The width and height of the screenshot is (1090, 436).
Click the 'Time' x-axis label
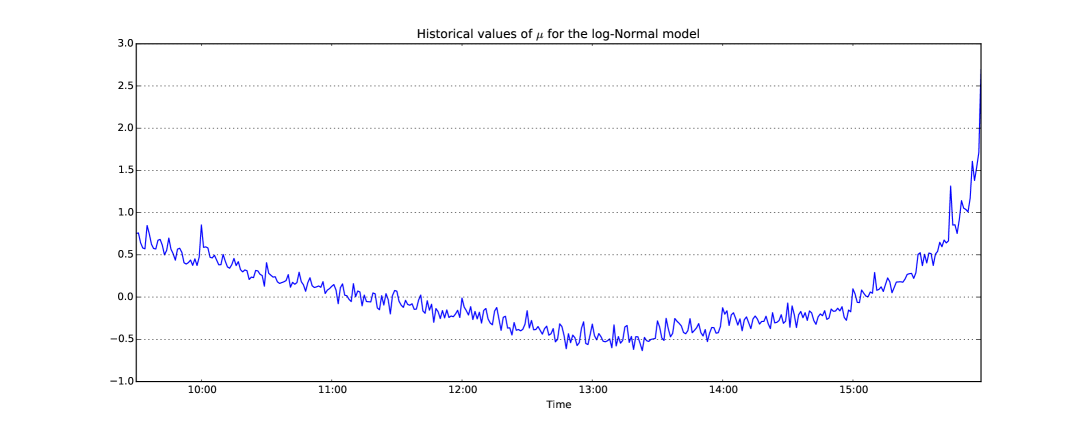pos(558,405)
